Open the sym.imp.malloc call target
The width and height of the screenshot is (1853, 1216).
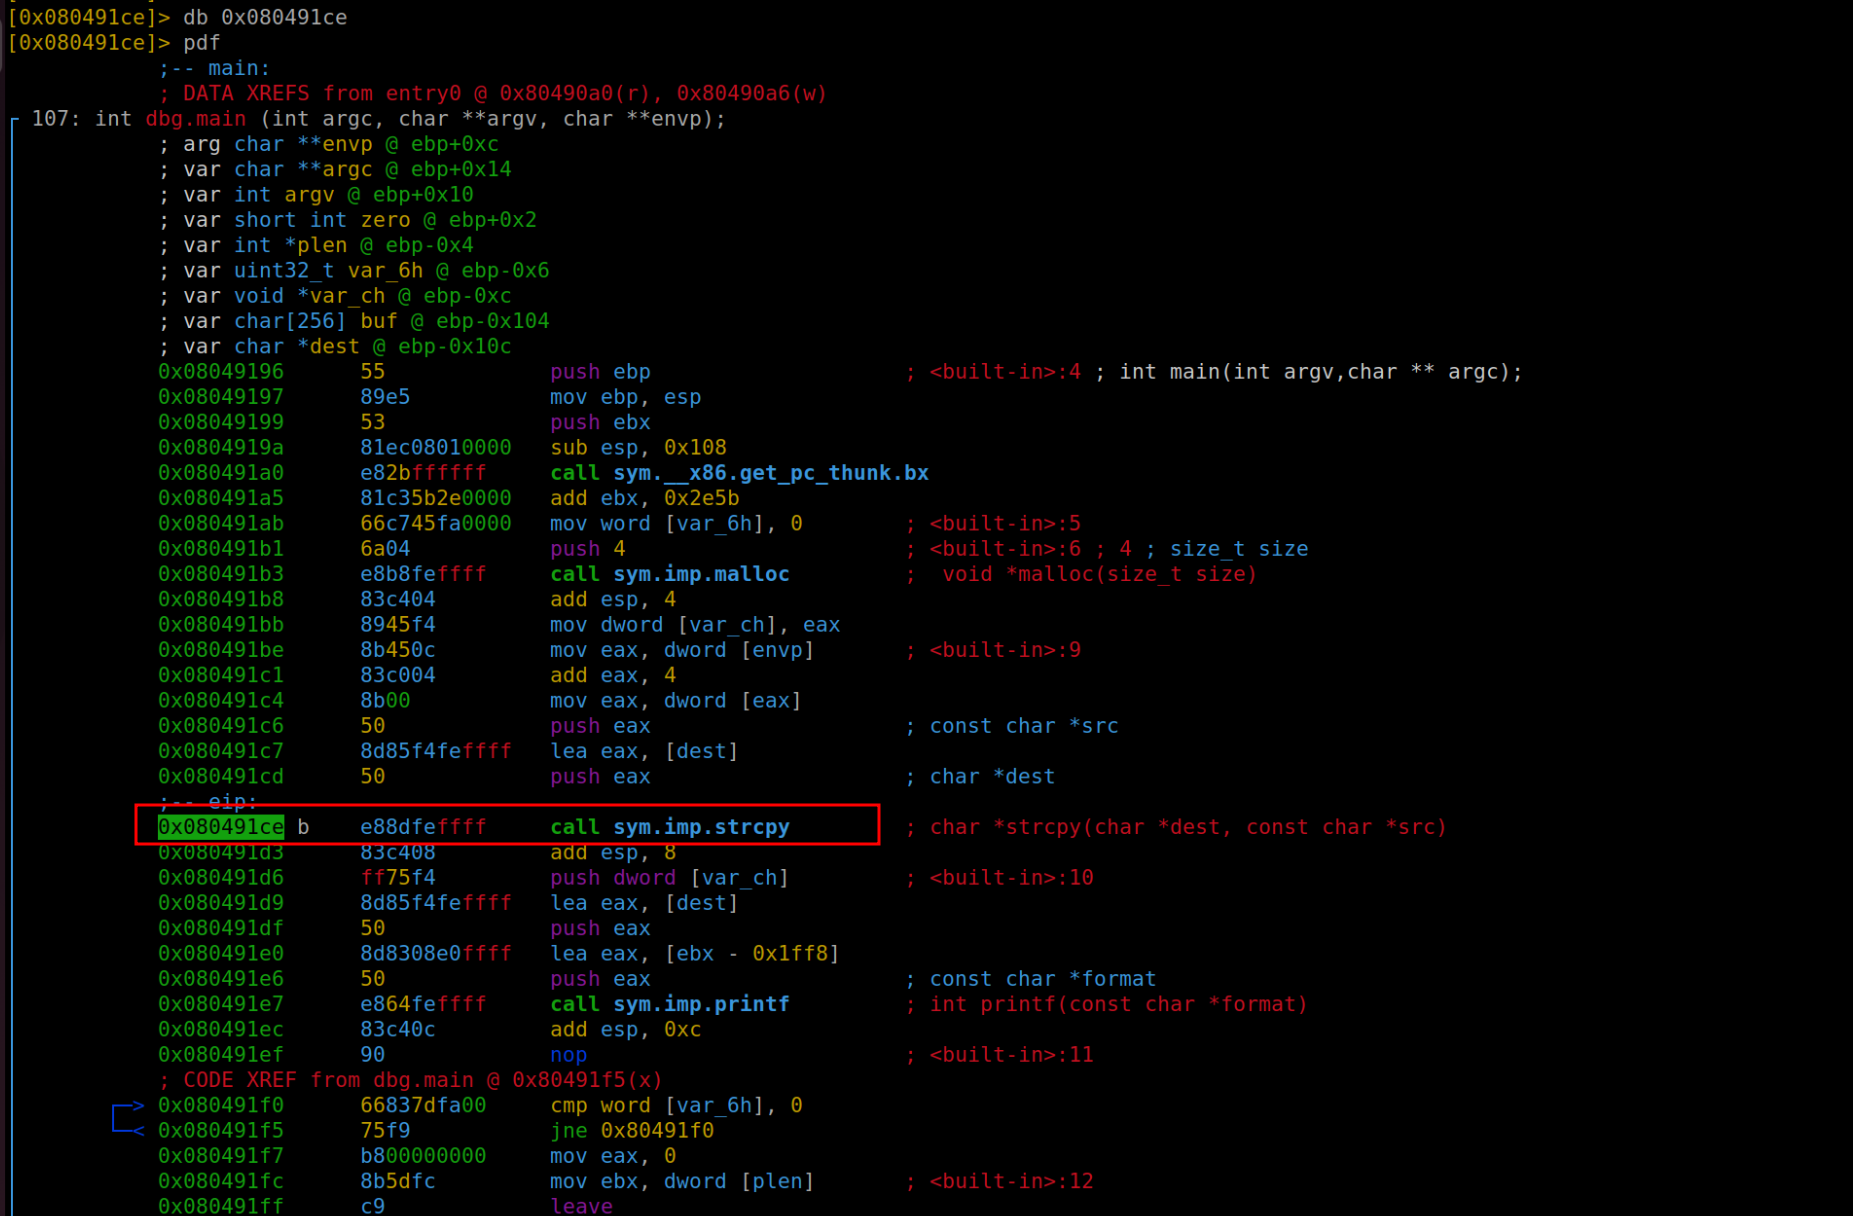point(700,574)
